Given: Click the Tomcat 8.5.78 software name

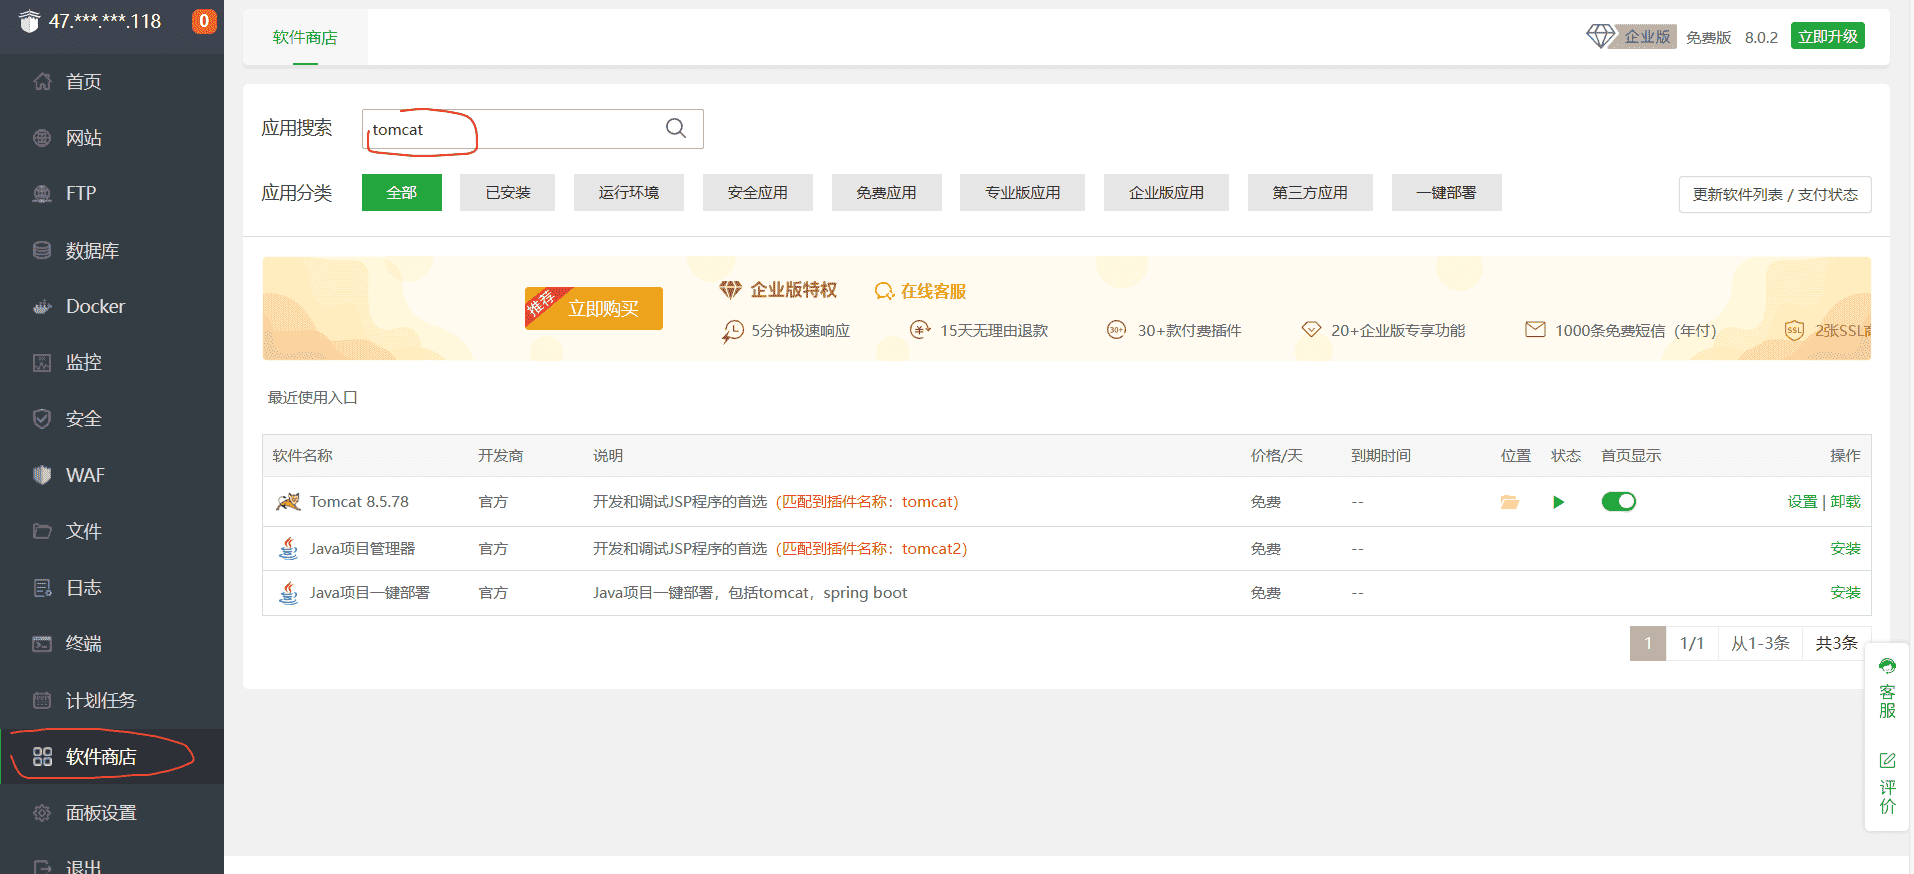Looking at the screenshot, I should tap(359, 502).
